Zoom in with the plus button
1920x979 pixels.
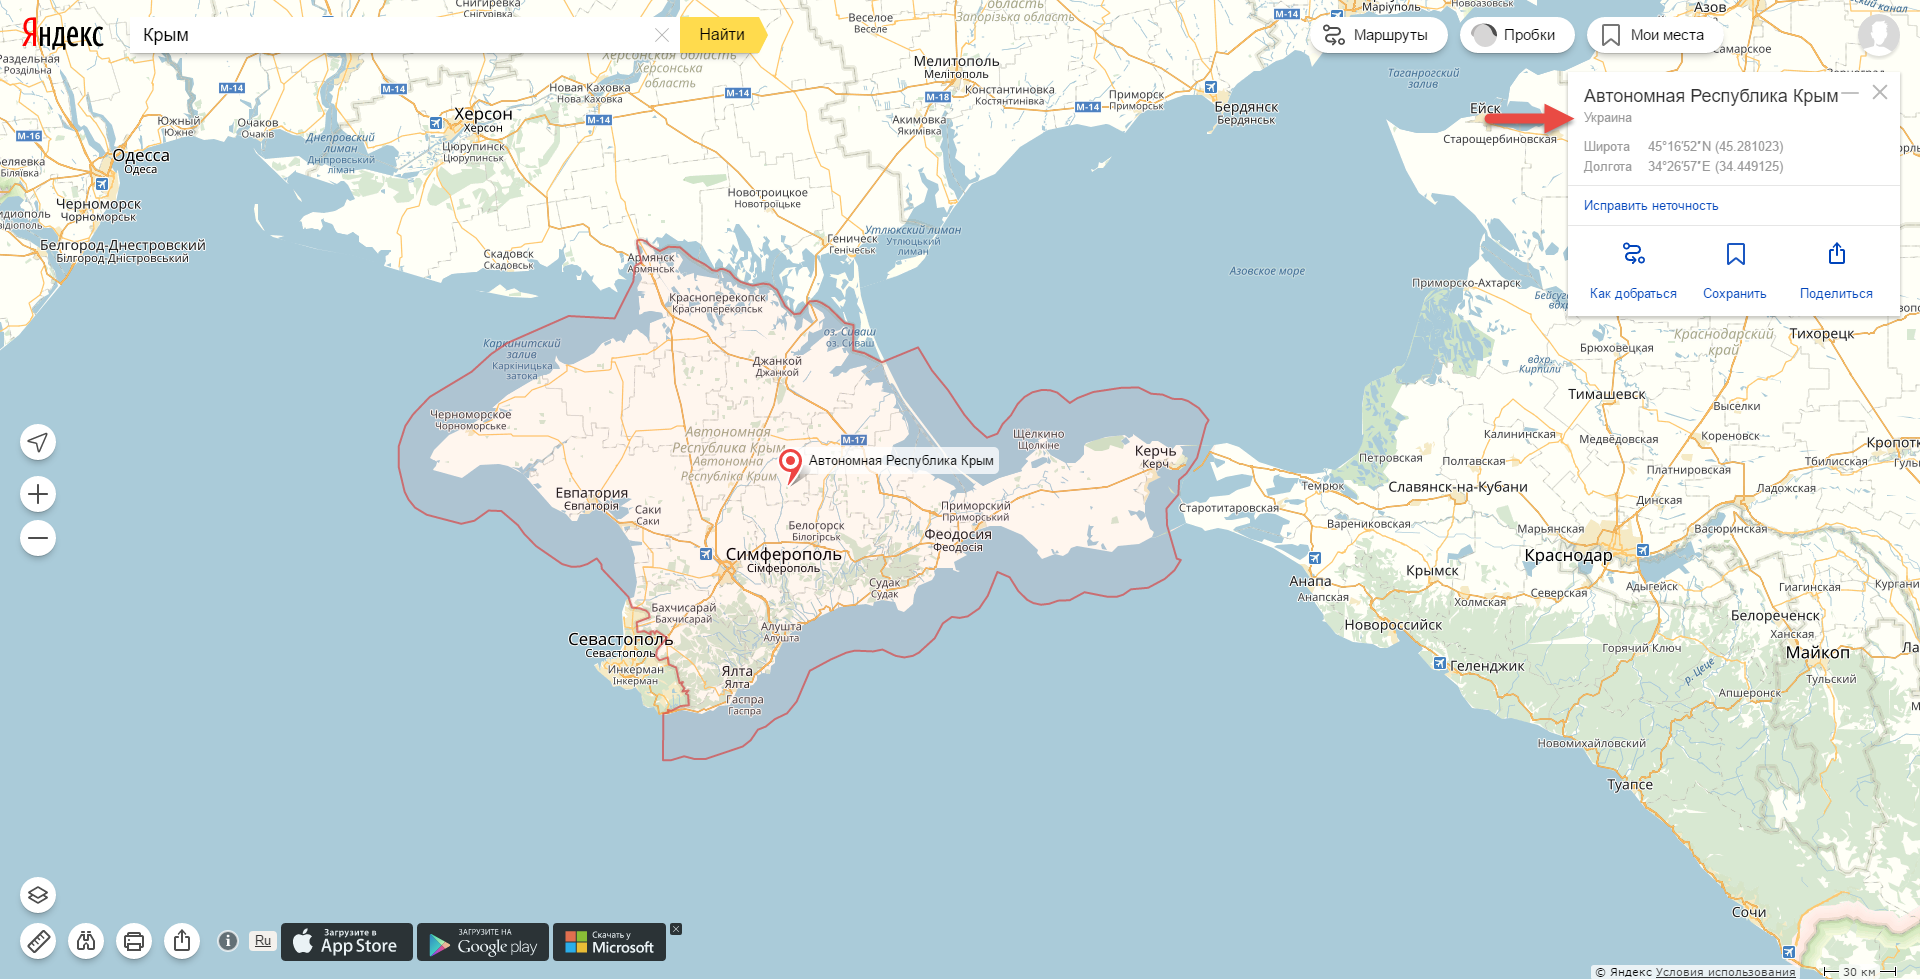click(38, 494)
